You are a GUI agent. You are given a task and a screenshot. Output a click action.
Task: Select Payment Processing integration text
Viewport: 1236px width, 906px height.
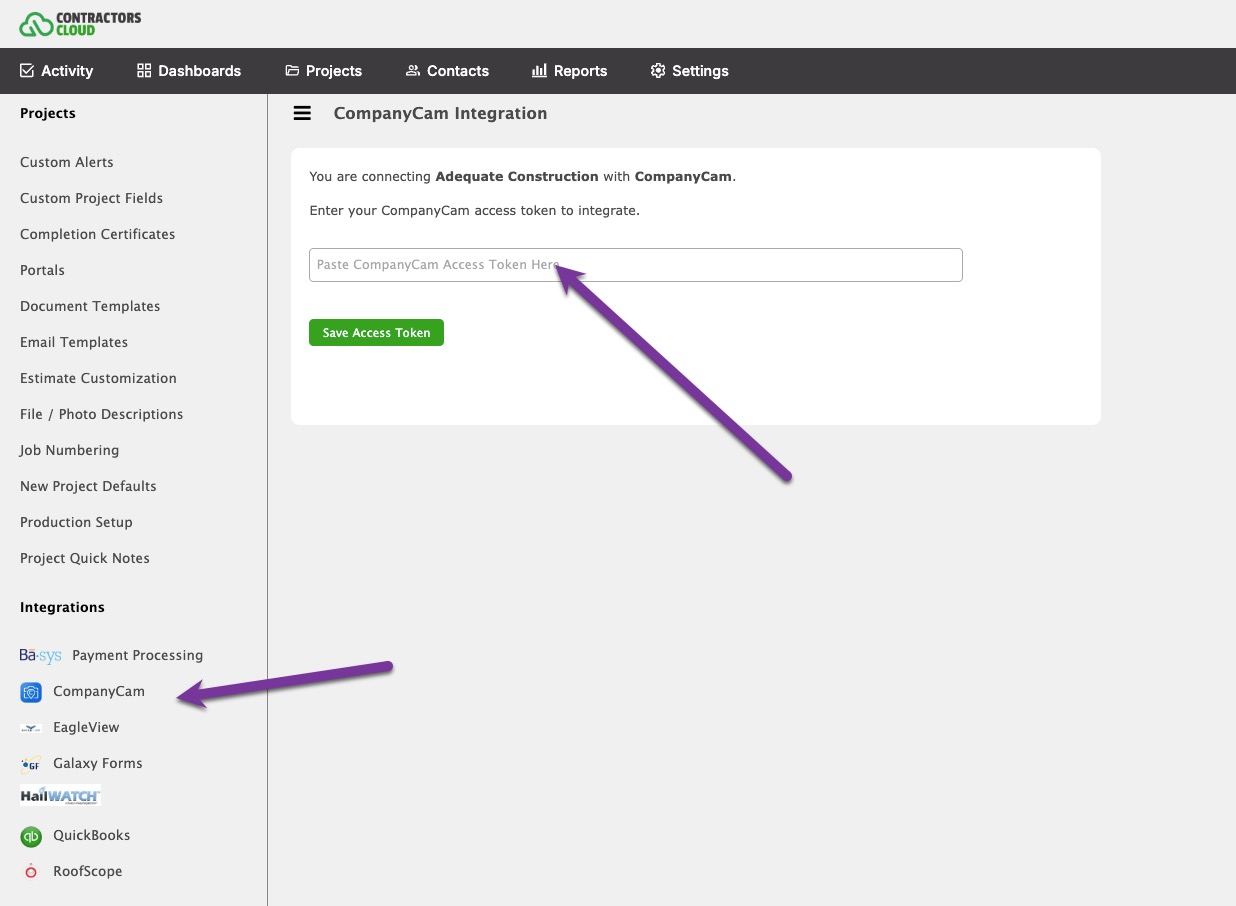point(137,656)
